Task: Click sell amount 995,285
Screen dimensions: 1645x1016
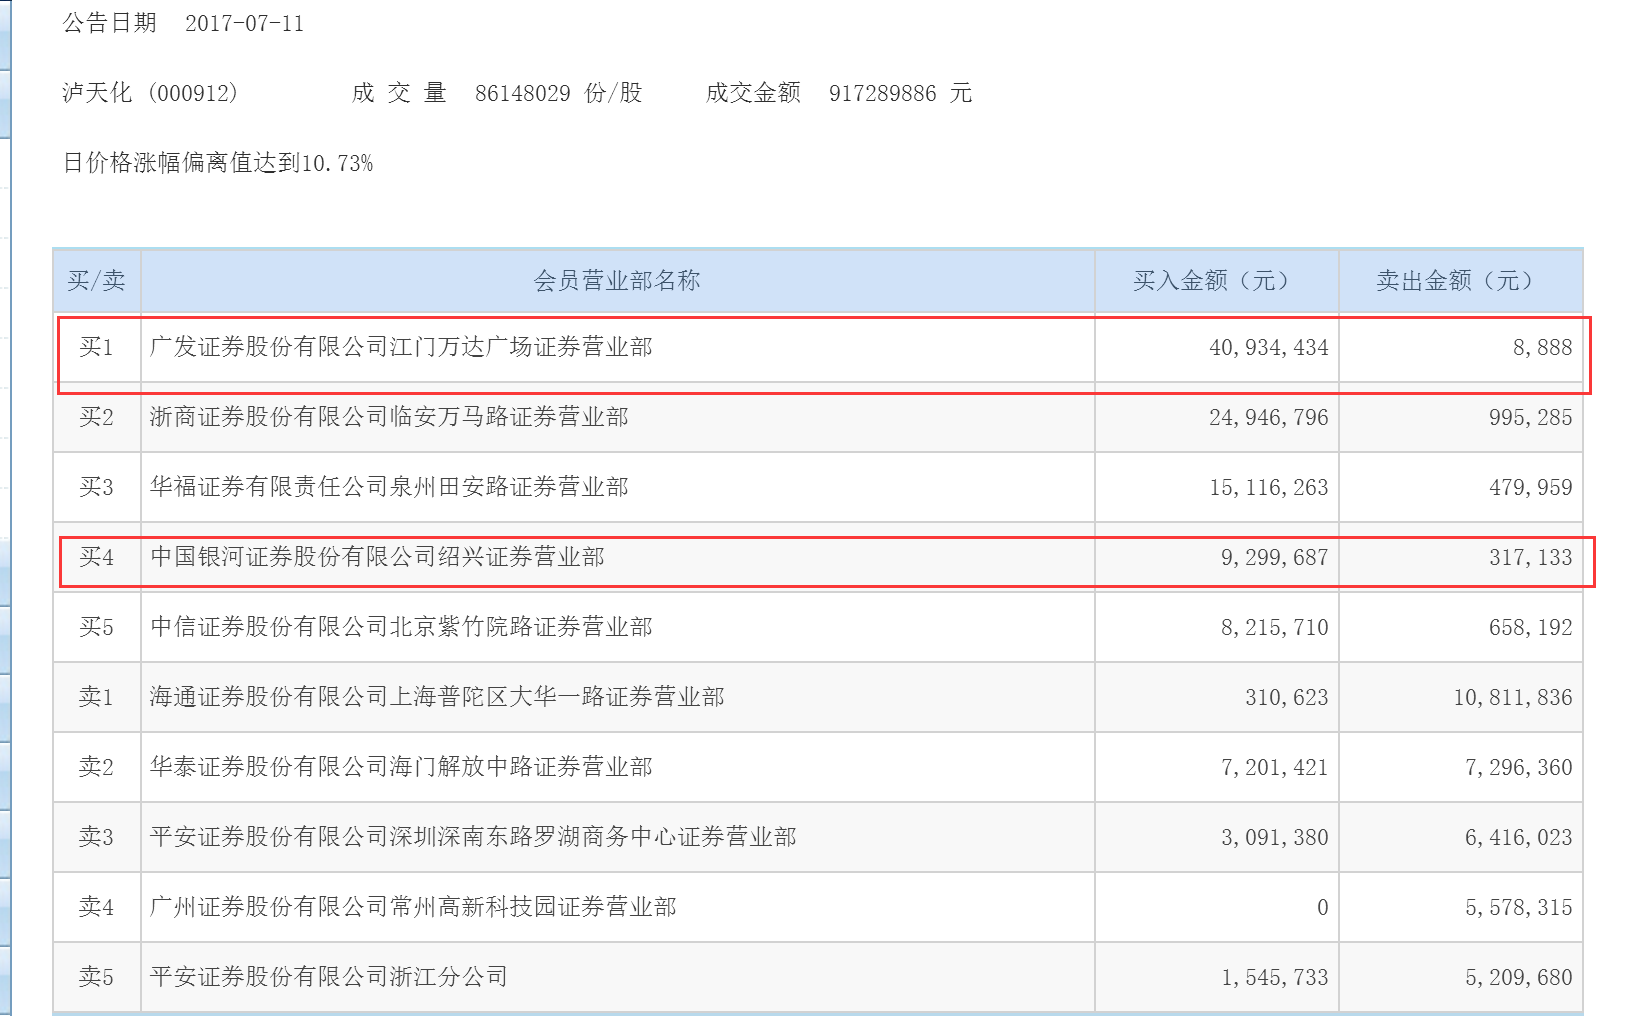Action: coord(1530,417)
